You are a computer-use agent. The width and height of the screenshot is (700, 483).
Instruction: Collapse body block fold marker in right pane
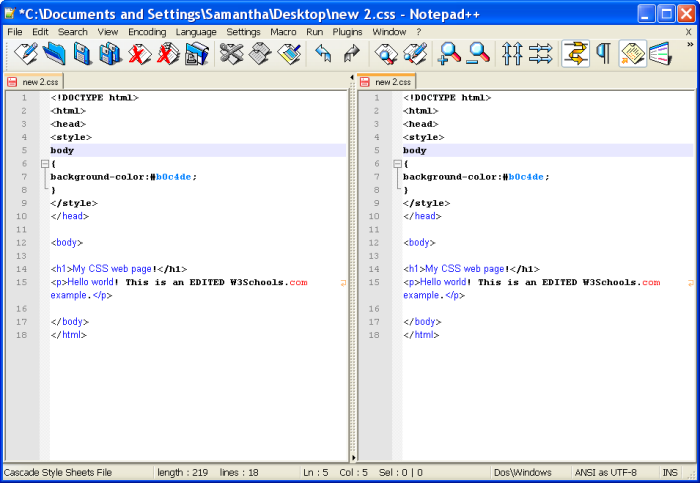397,163
